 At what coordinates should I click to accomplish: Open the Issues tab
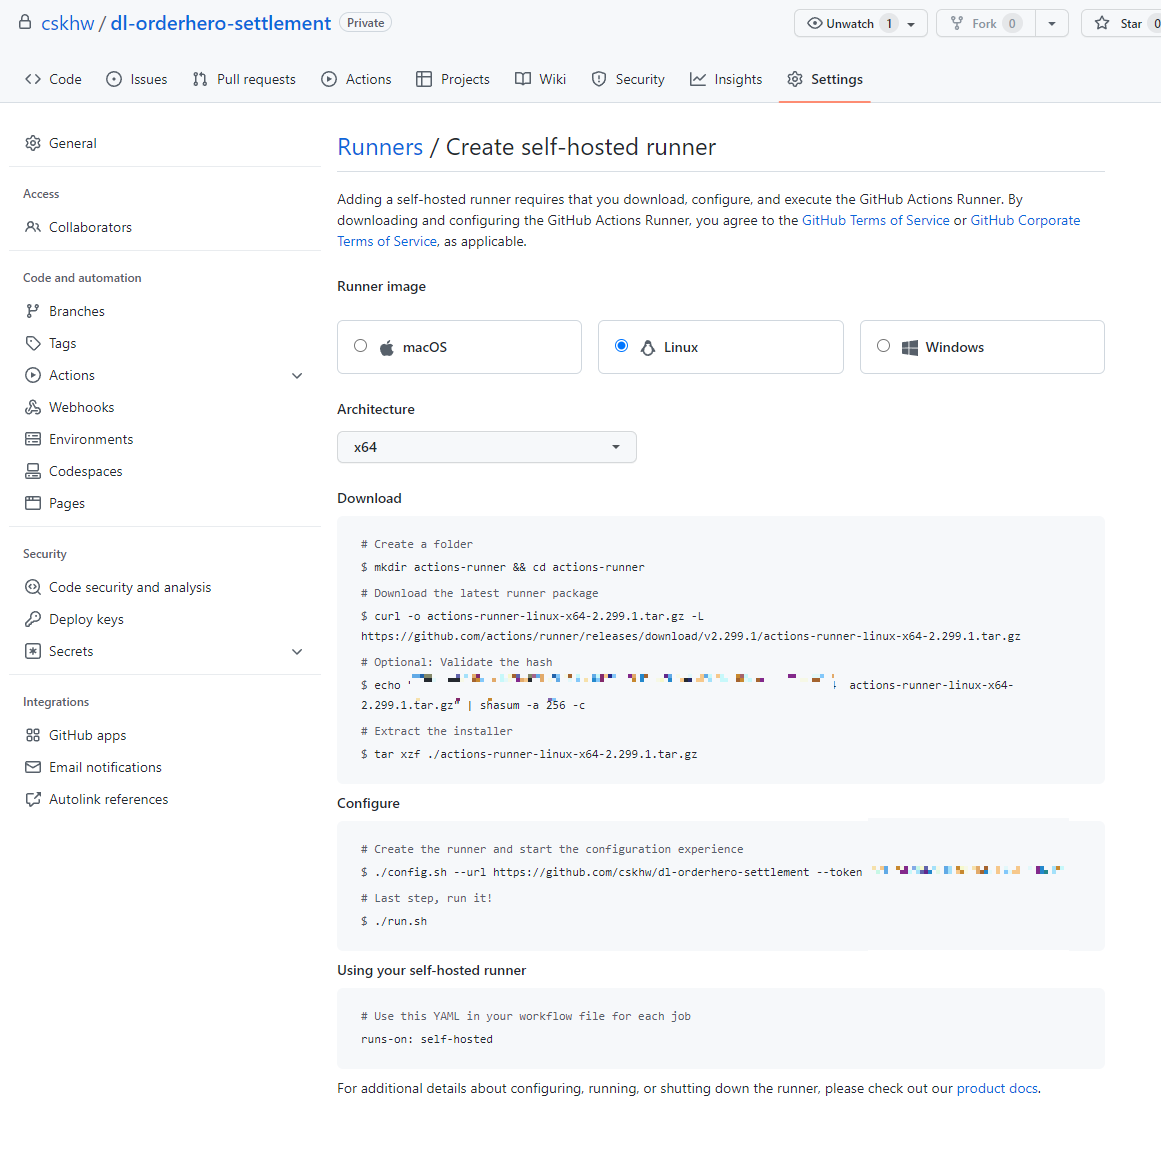point(137,79)
